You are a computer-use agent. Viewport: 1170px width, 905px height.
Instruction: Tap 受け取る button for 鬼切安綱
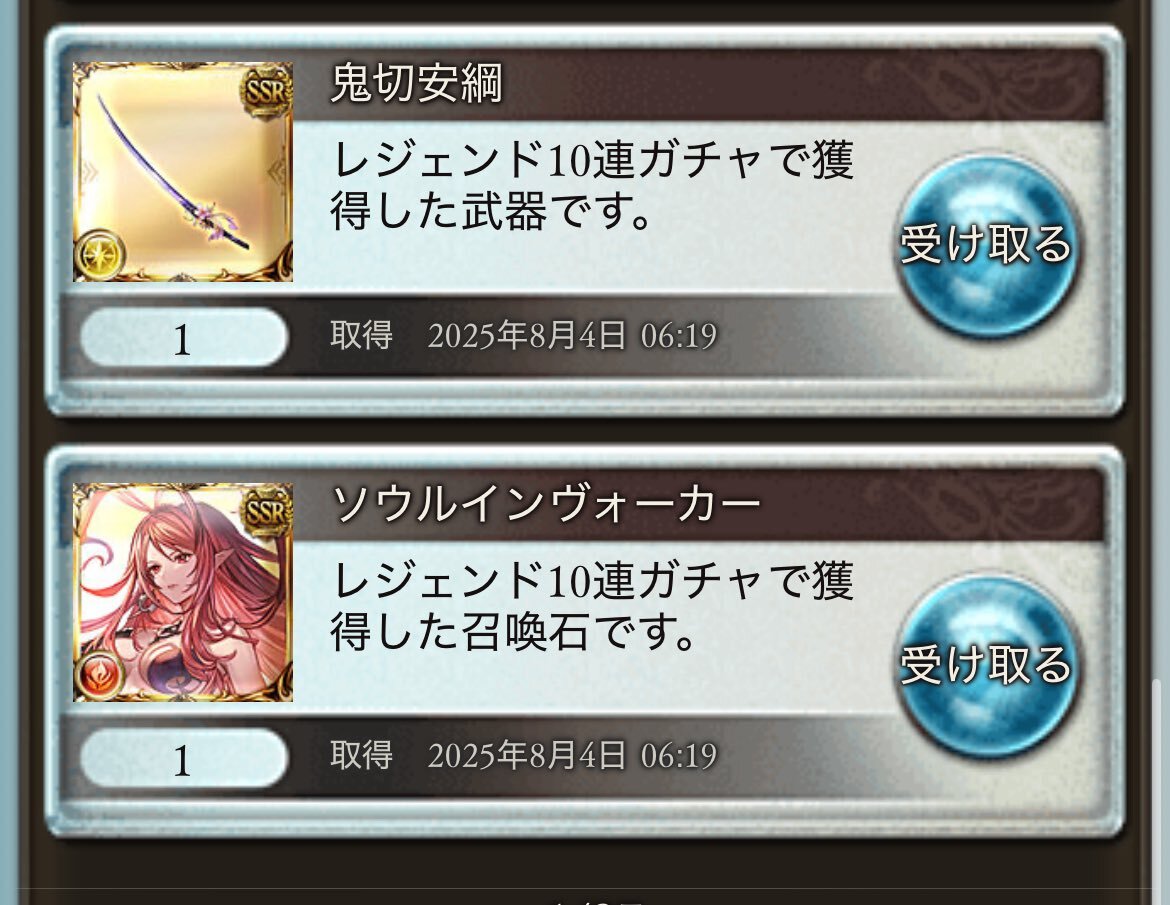(x=986, y=245)
